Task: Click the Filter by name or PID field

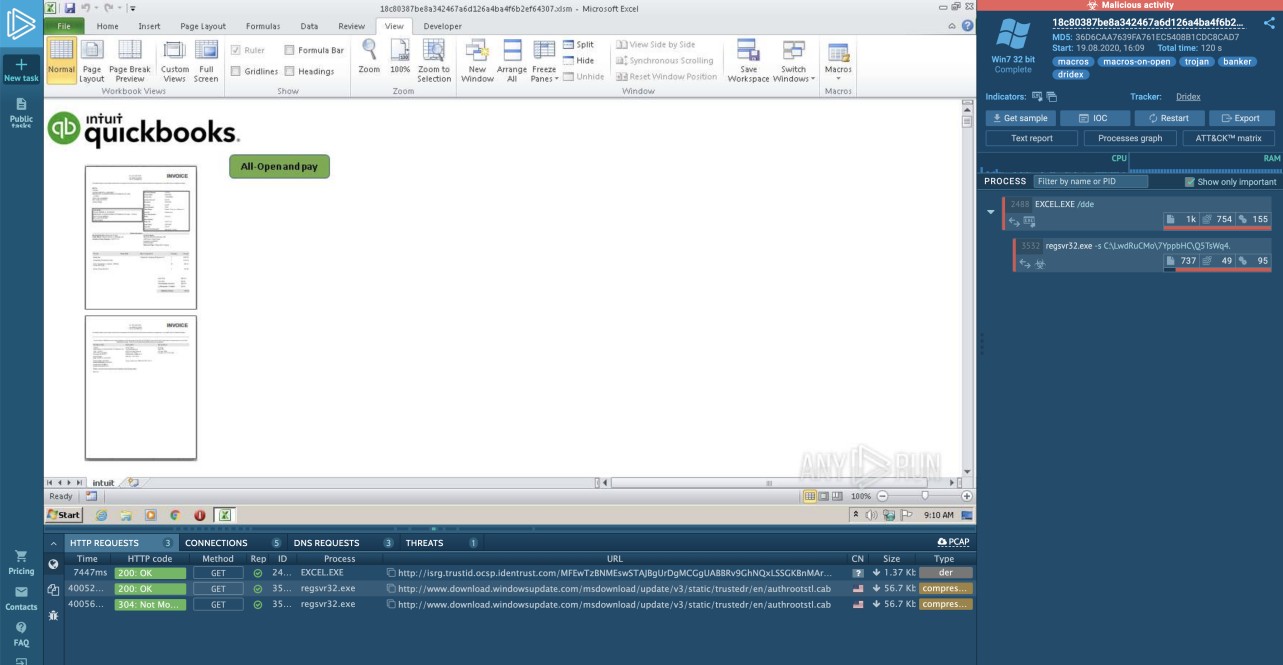Action: tap(1089, 182)
